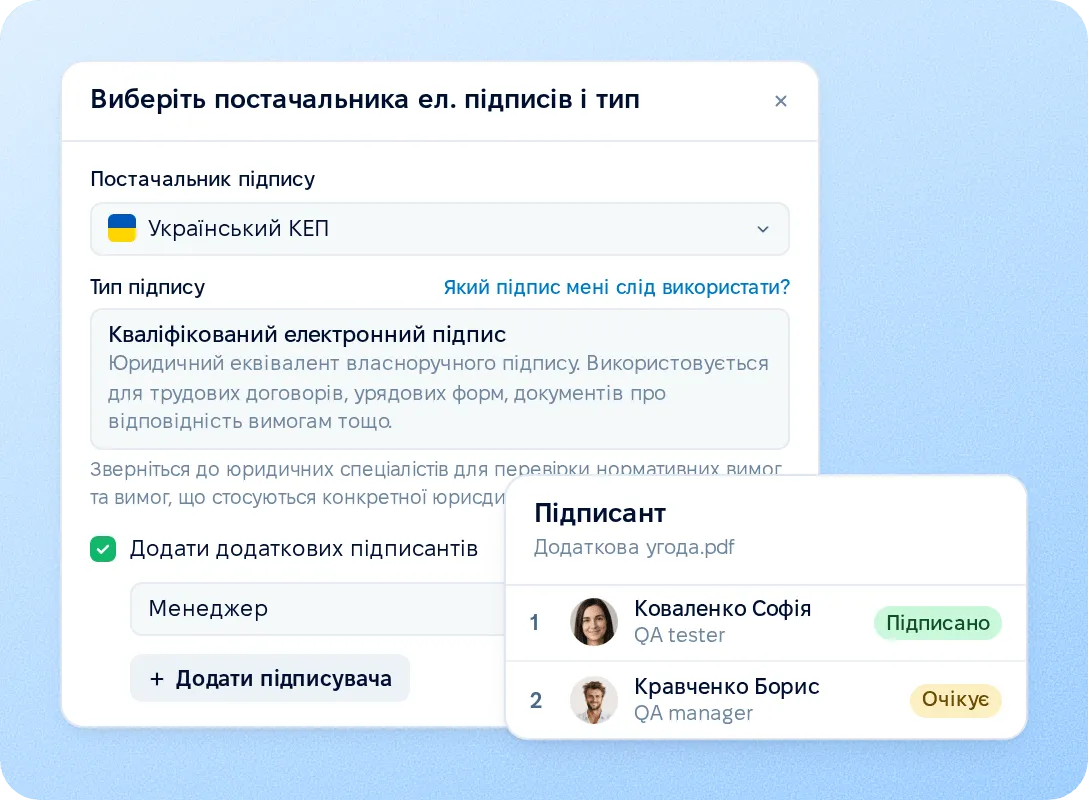The height and width of the screenshot is (800, 1088).
Task: Click 'Додаткова угода.pdf' file name
Action: point(634,547)
